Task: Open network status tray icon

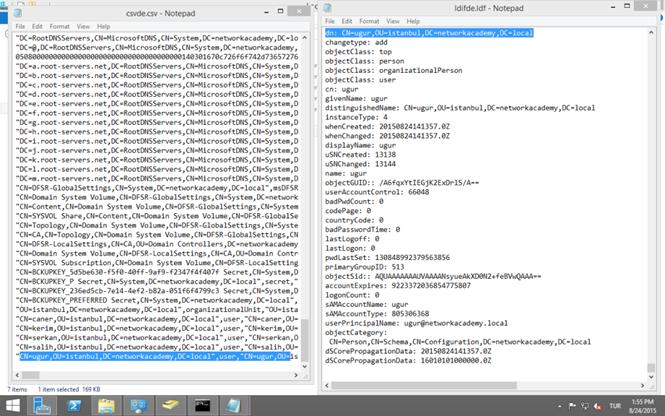Action: tap(585, 406)
